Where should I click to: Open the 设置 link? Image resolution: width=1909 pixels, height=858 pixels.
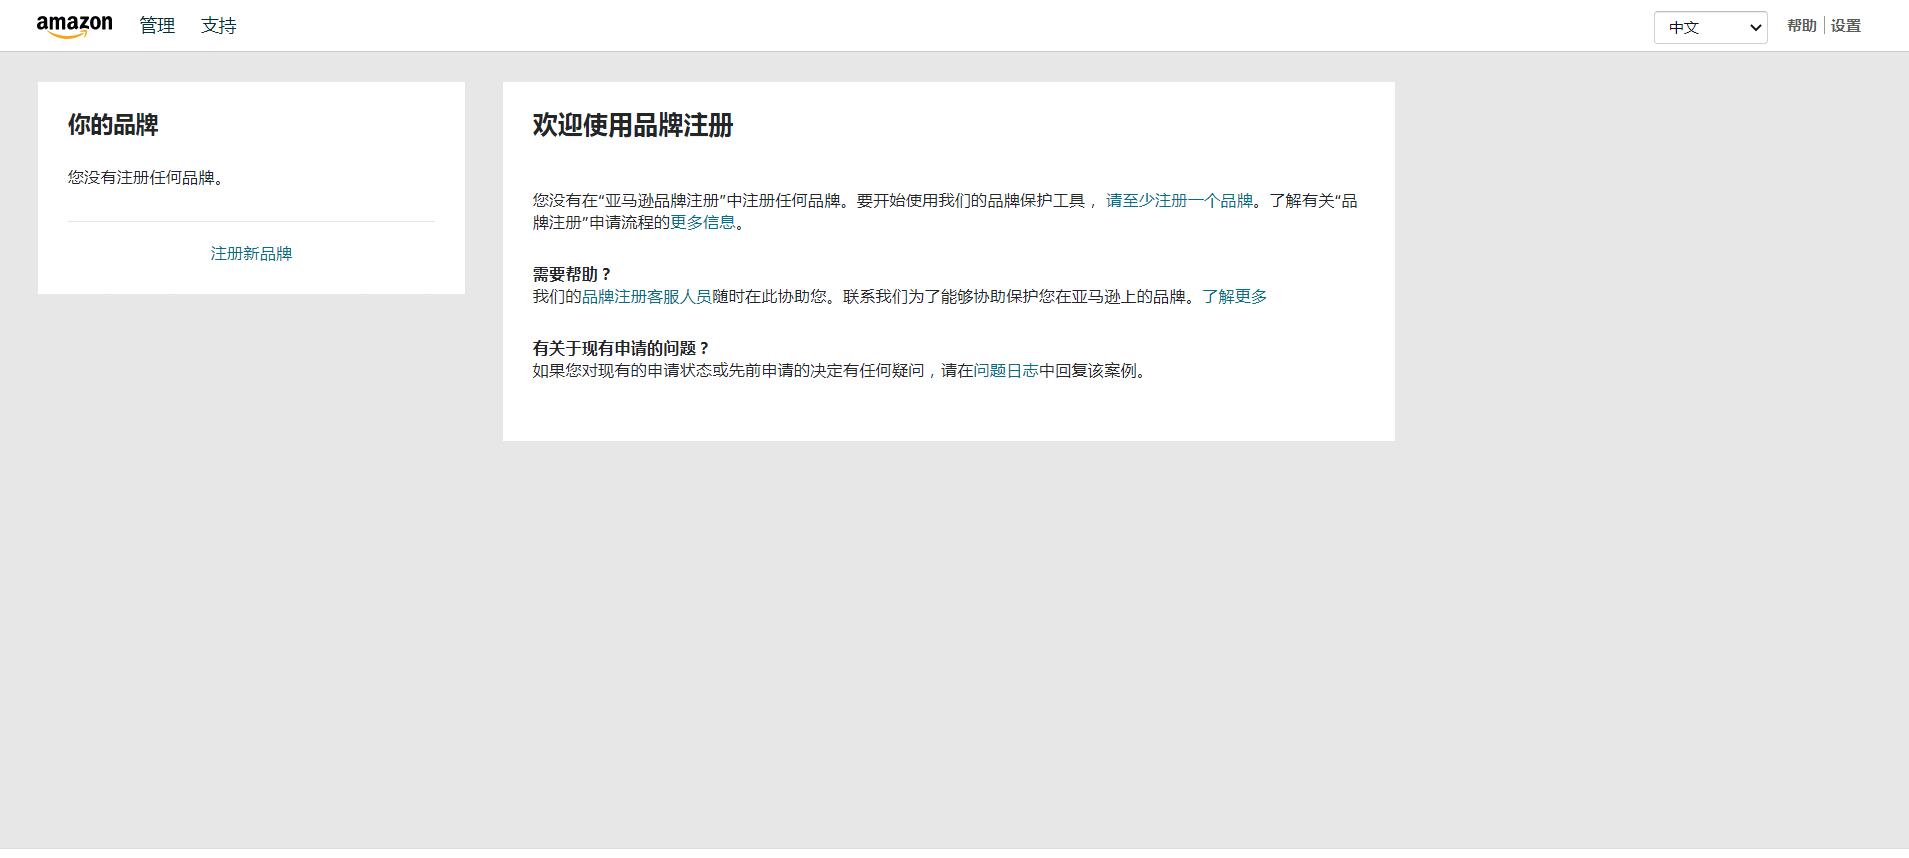click(1845, 26)
